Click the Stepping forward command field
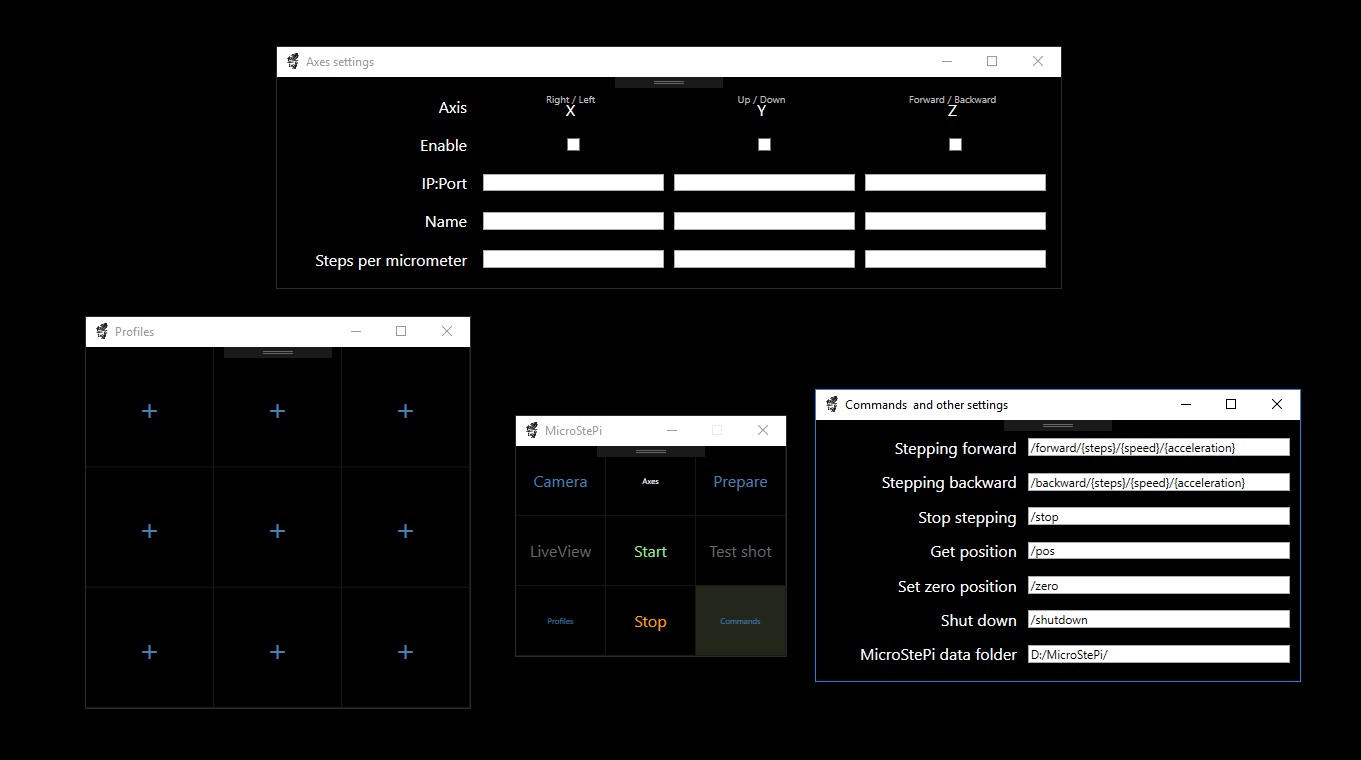 (x=1158, y=448)
